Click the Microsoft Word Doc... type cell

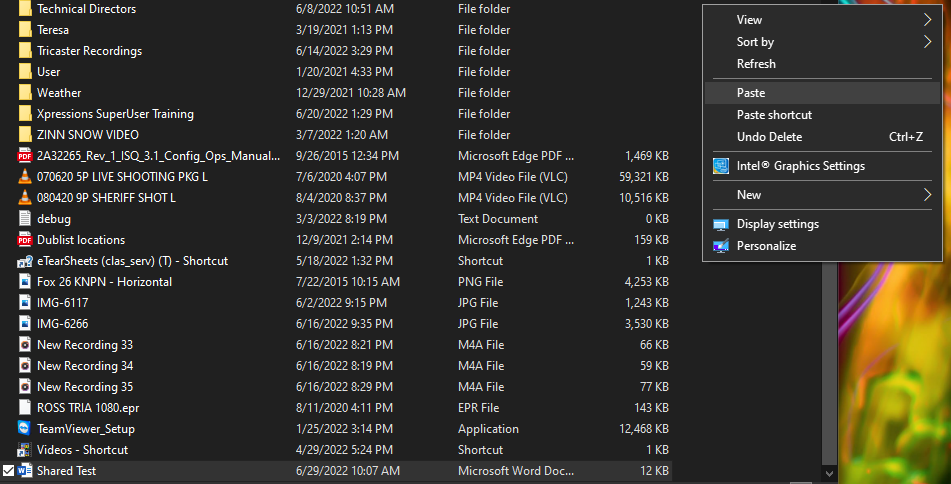click(x=516, y=471)
